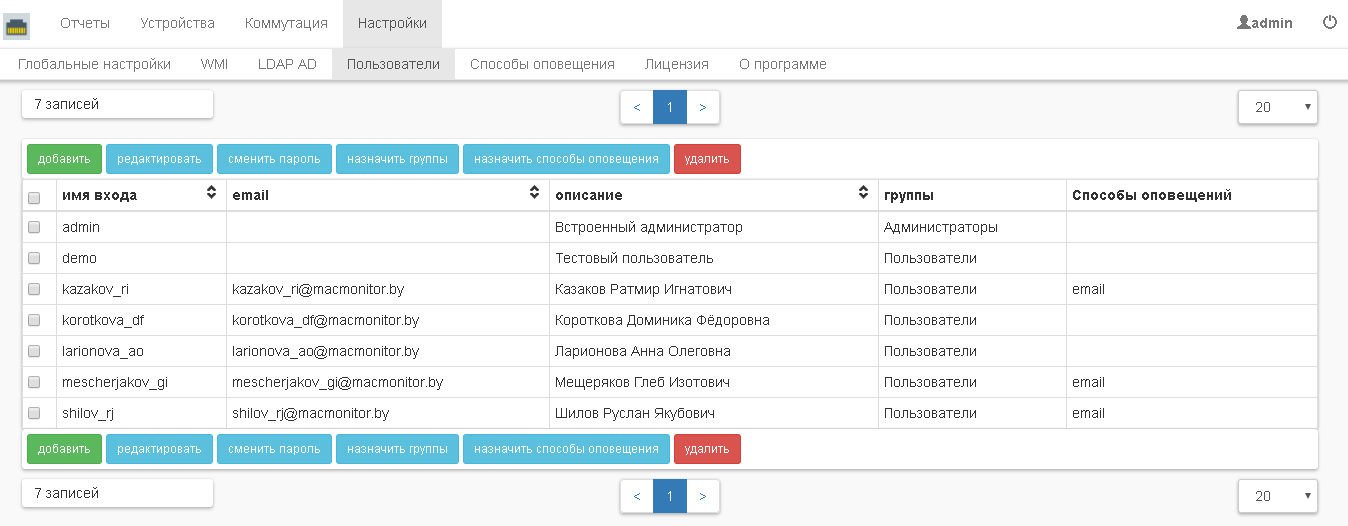This screenshot has width=1348, height=526.
Task: Go to next page in top pagination
Action: [x=703, y=107]
